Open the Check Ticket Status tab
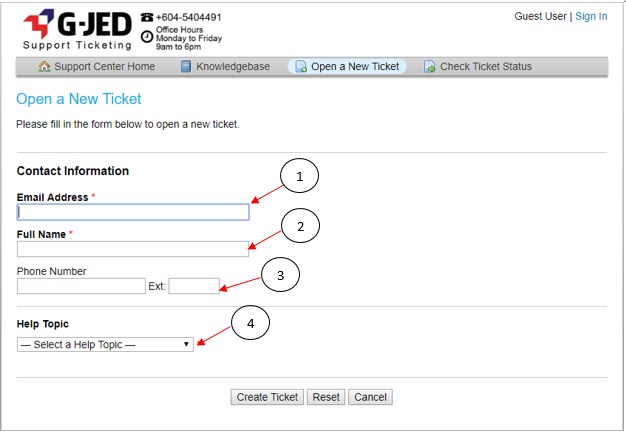This screenshot has width=626, height=433. point(485,67)
